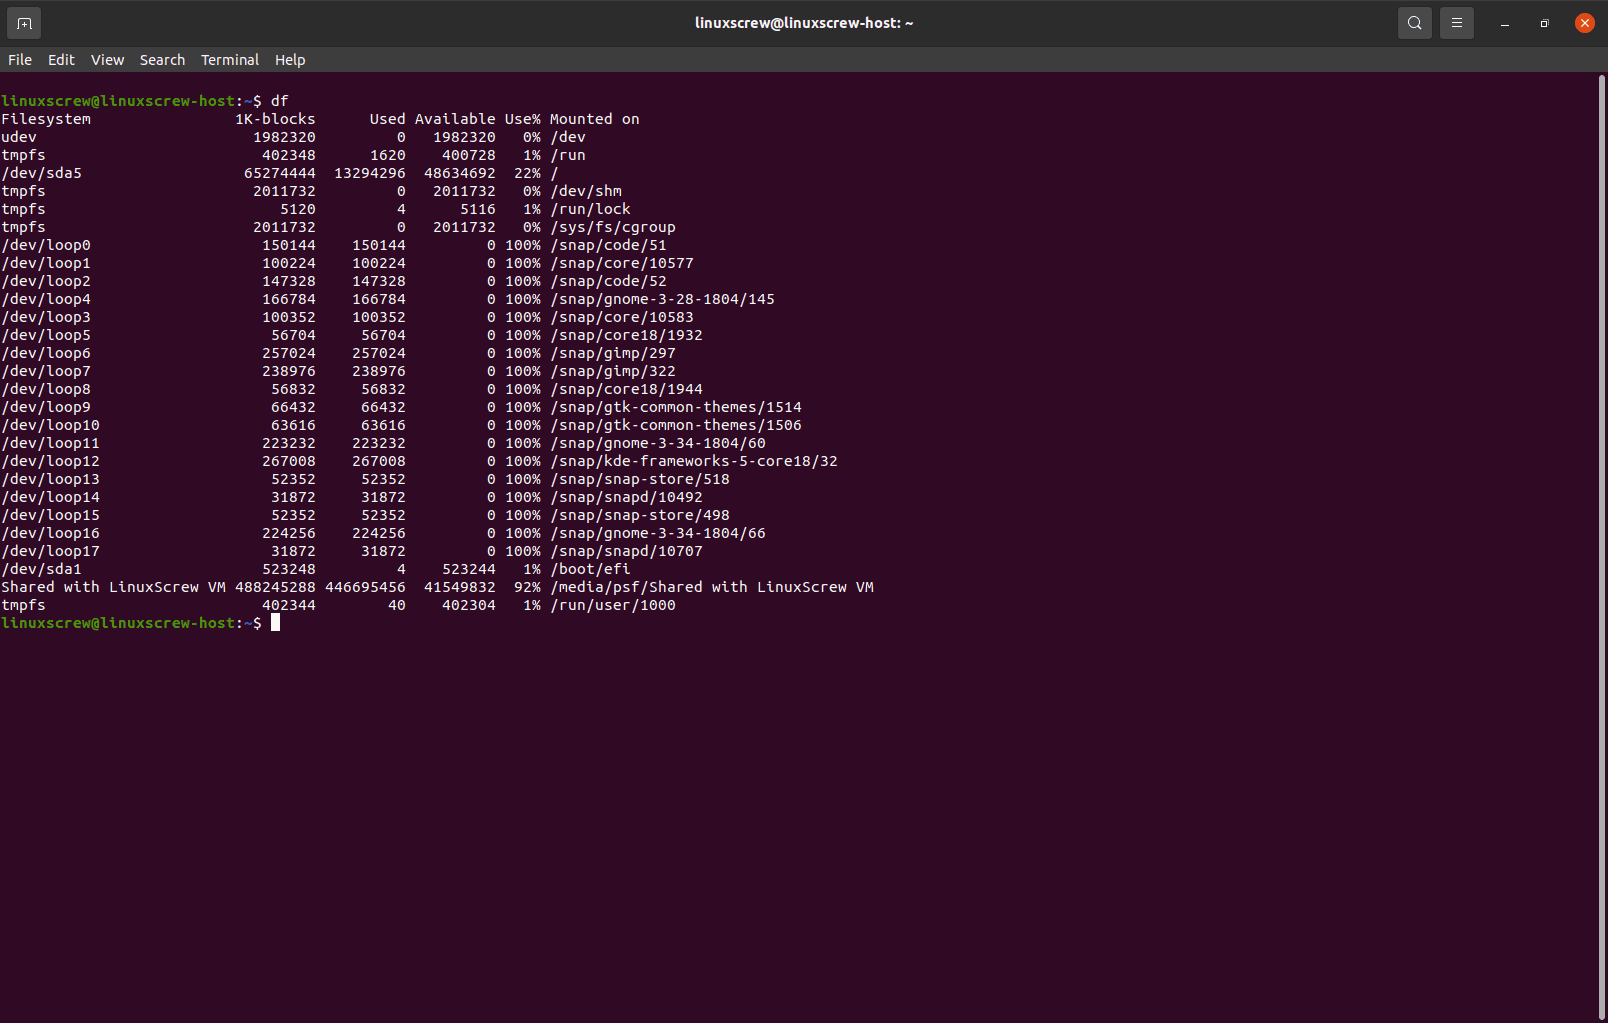Click the /boot/efi mount point text
Image resolution: width=1608 pixels, height=1023 pixels.
coord(590,568)
